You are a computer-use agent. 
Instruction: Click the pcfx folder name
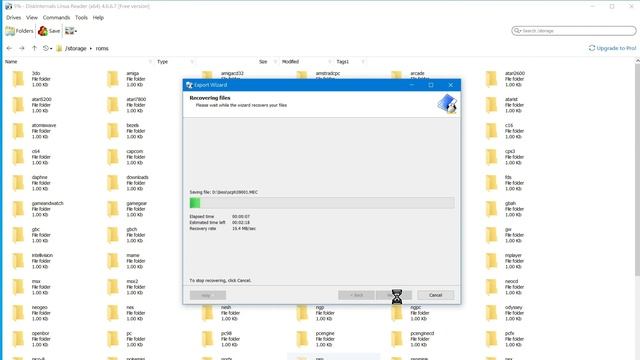click(x=509, y=333)
